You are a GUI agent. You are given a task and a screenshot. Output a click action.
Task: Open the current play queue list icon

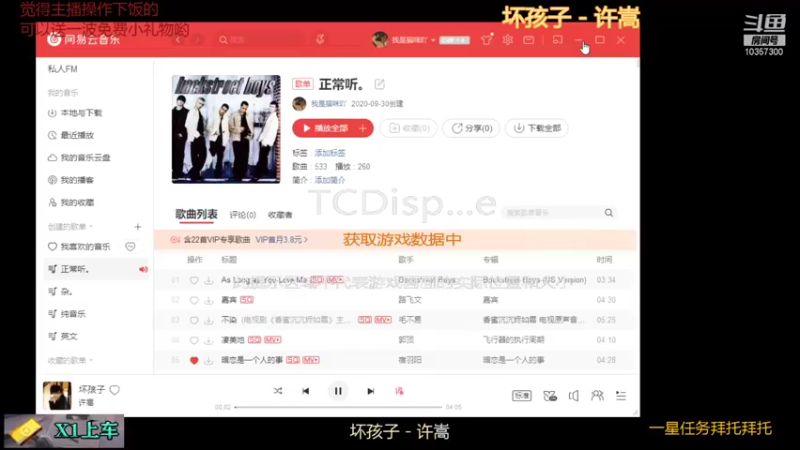pyautogui.click(x=621, y=395)
